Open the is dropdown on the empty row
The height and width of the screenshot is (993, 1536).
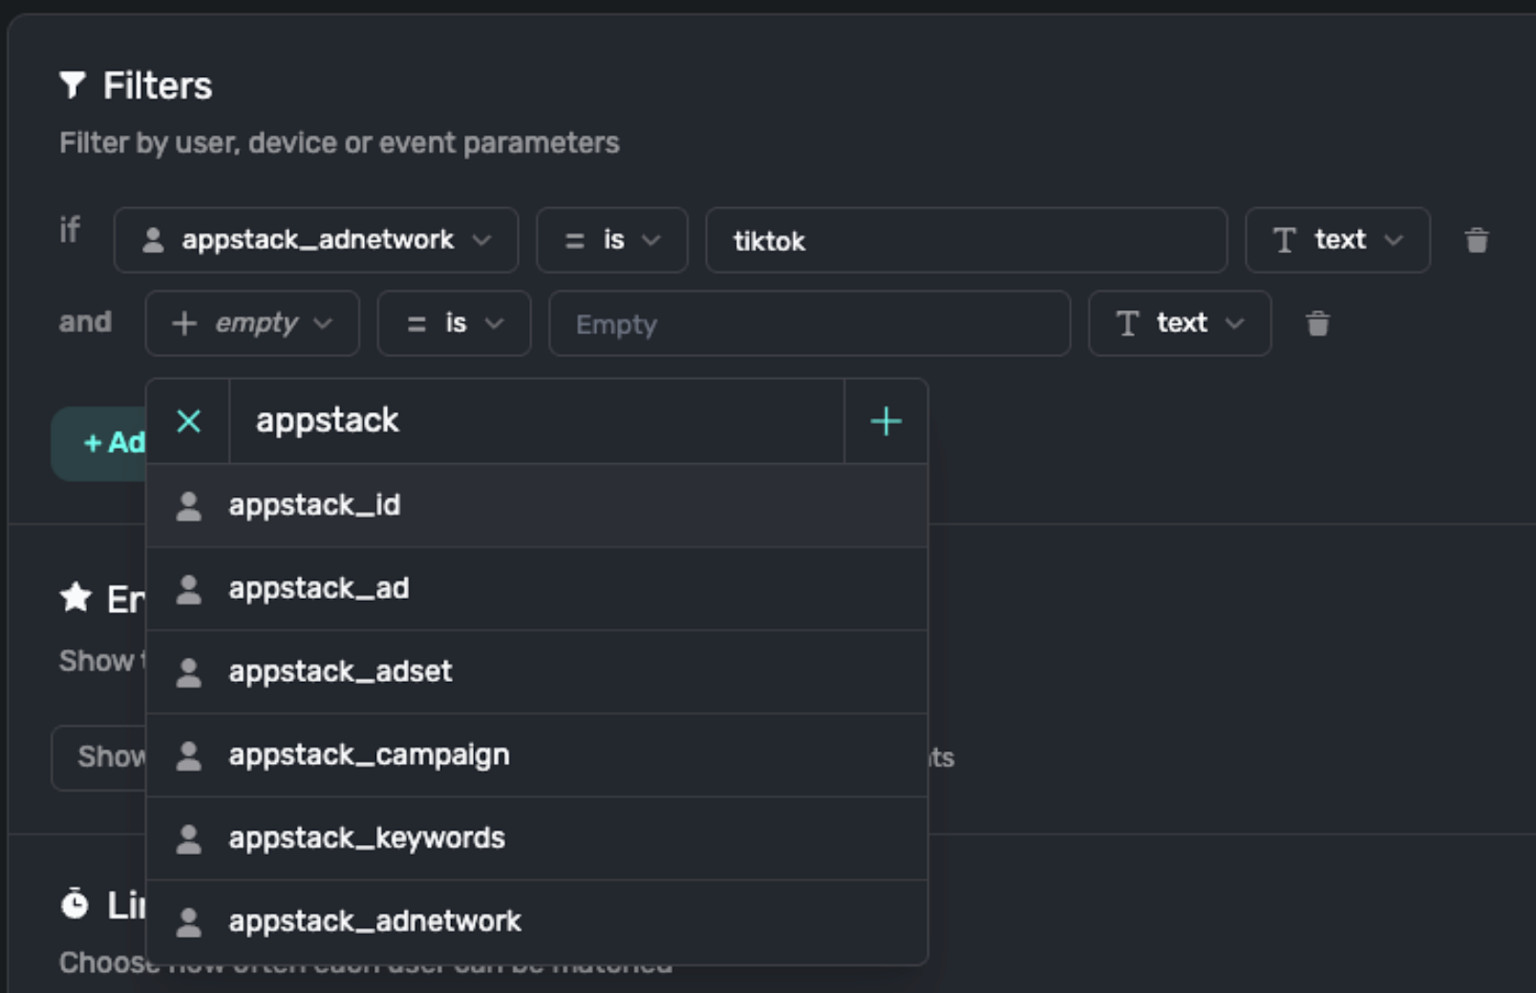click(x=453, y=323)
